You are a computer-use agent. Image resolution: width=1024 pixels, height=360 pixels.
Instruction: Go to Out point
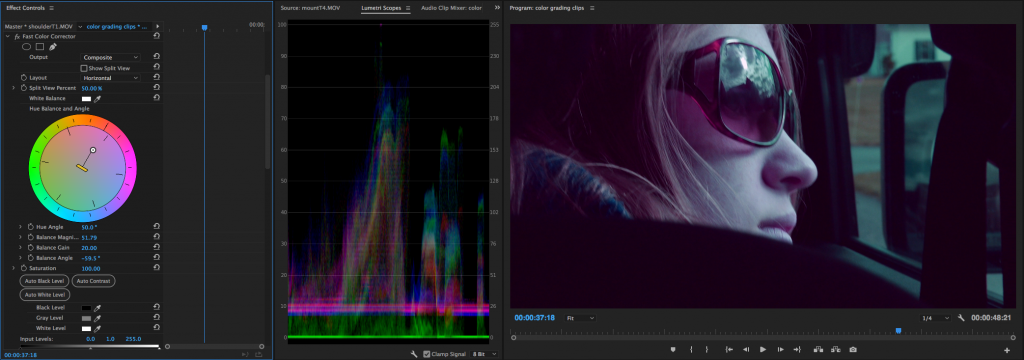(x=797, y=350)
